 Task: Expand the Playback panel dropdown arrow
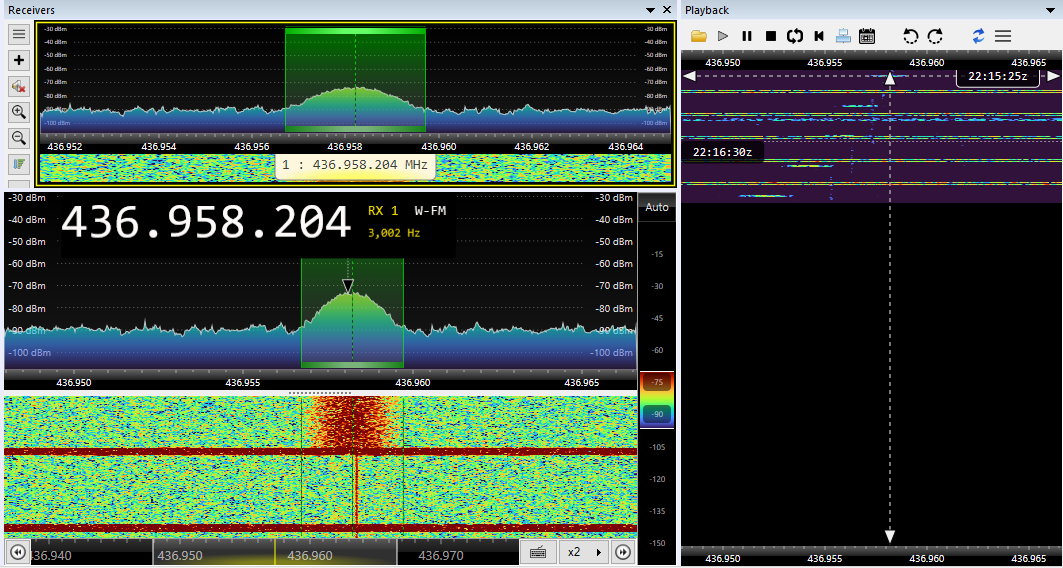pos(1050,10)
